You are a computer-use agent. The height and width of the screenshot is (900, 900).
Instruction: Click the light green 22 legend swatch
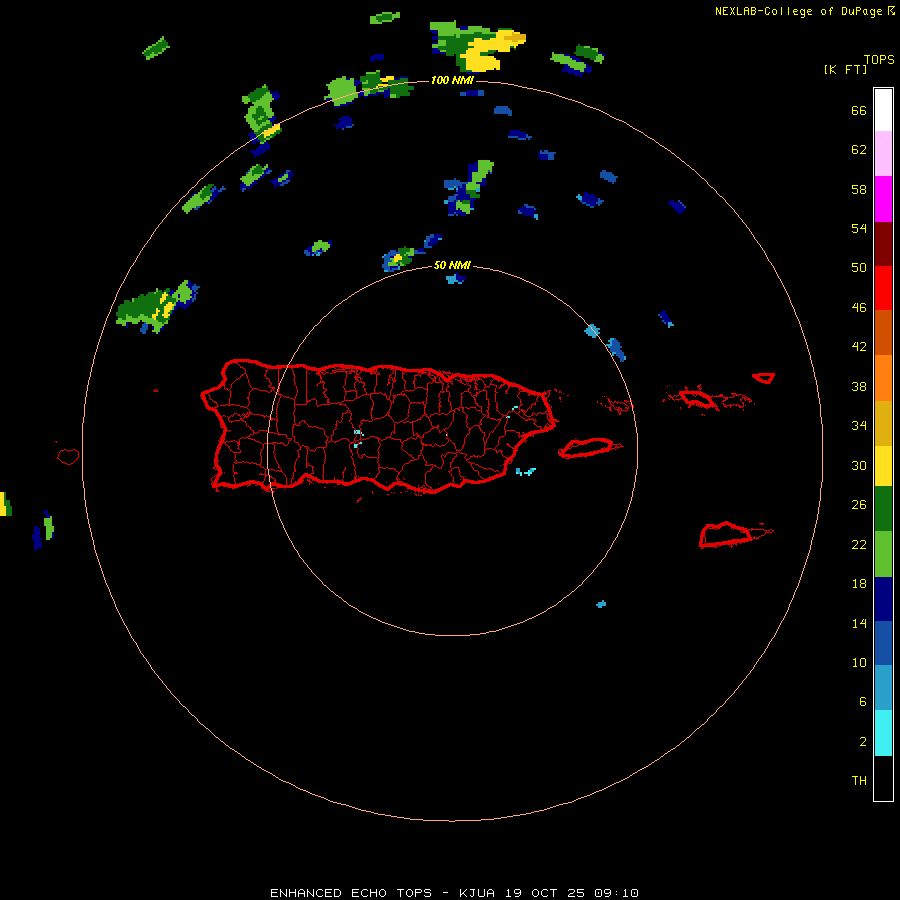(x=883, y=554)
